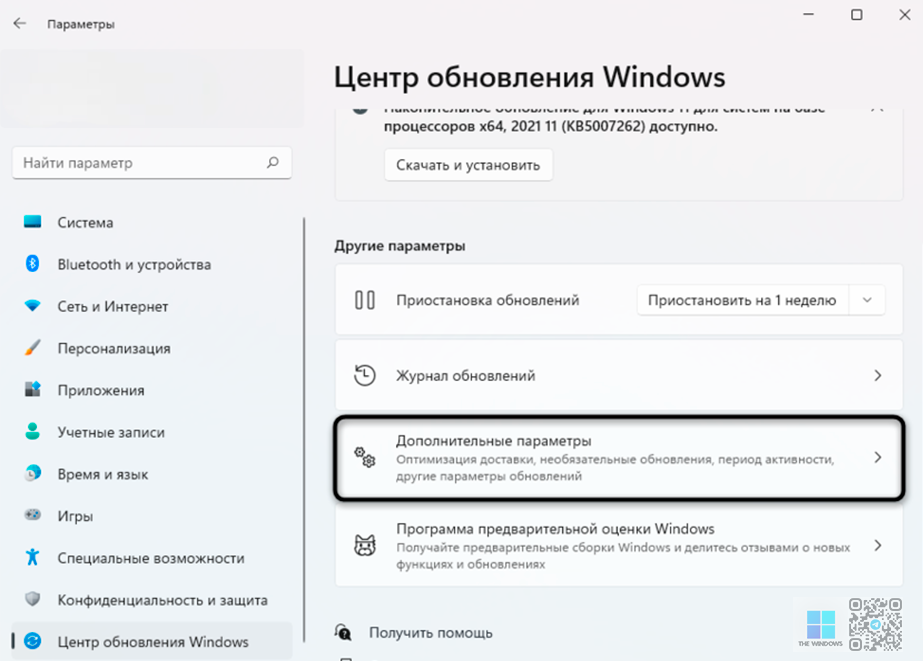Click the history clock icon for Журнал обновлений
923x661 pixels.
365,375
